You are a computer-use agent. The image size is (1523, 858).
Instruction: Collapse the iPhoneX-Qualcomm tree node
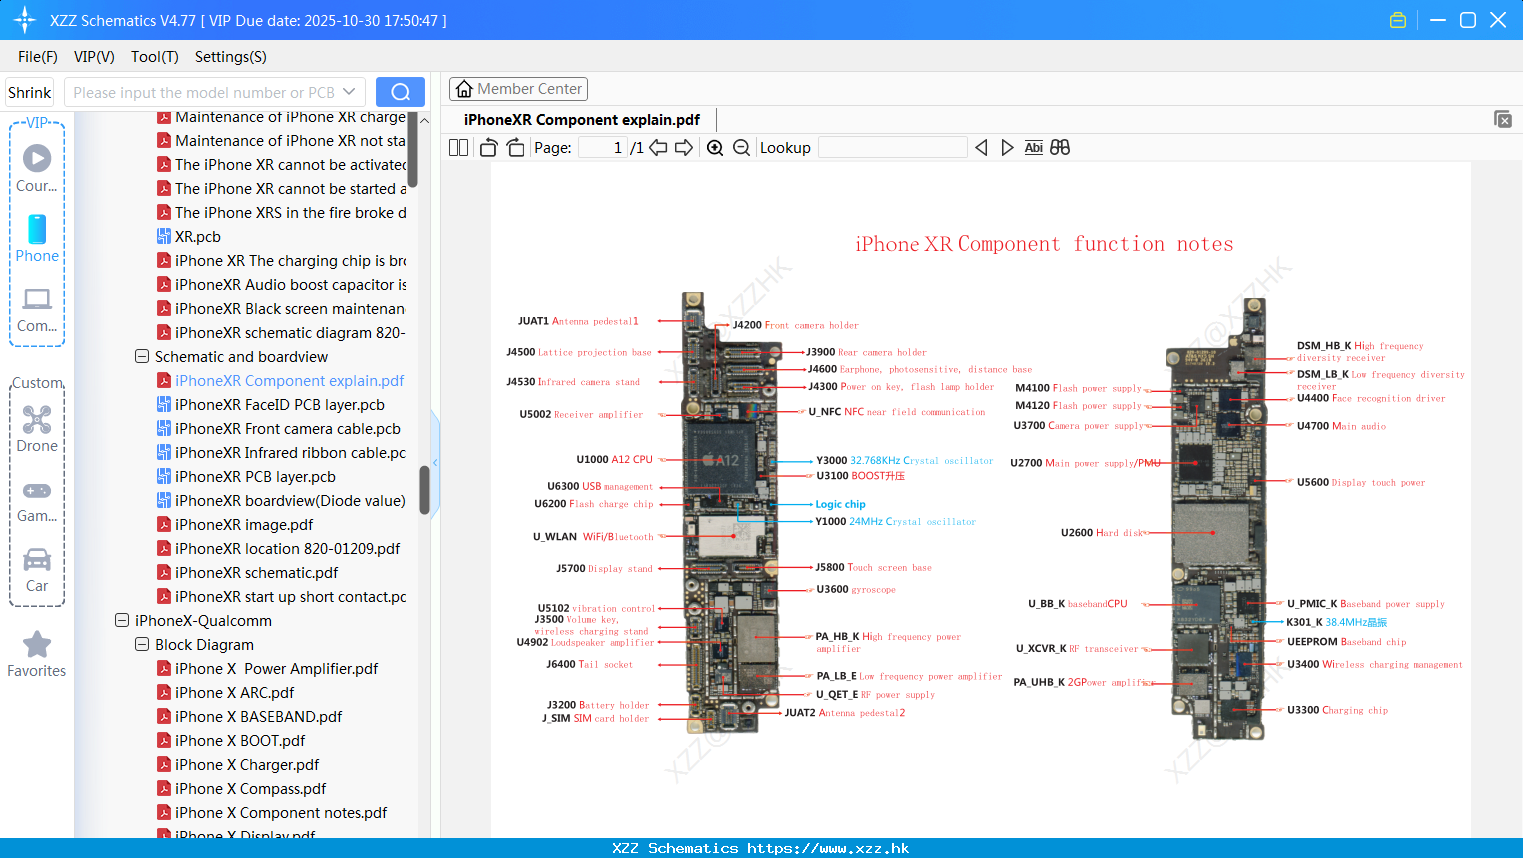pyautogui.click(x=122, y=620)
